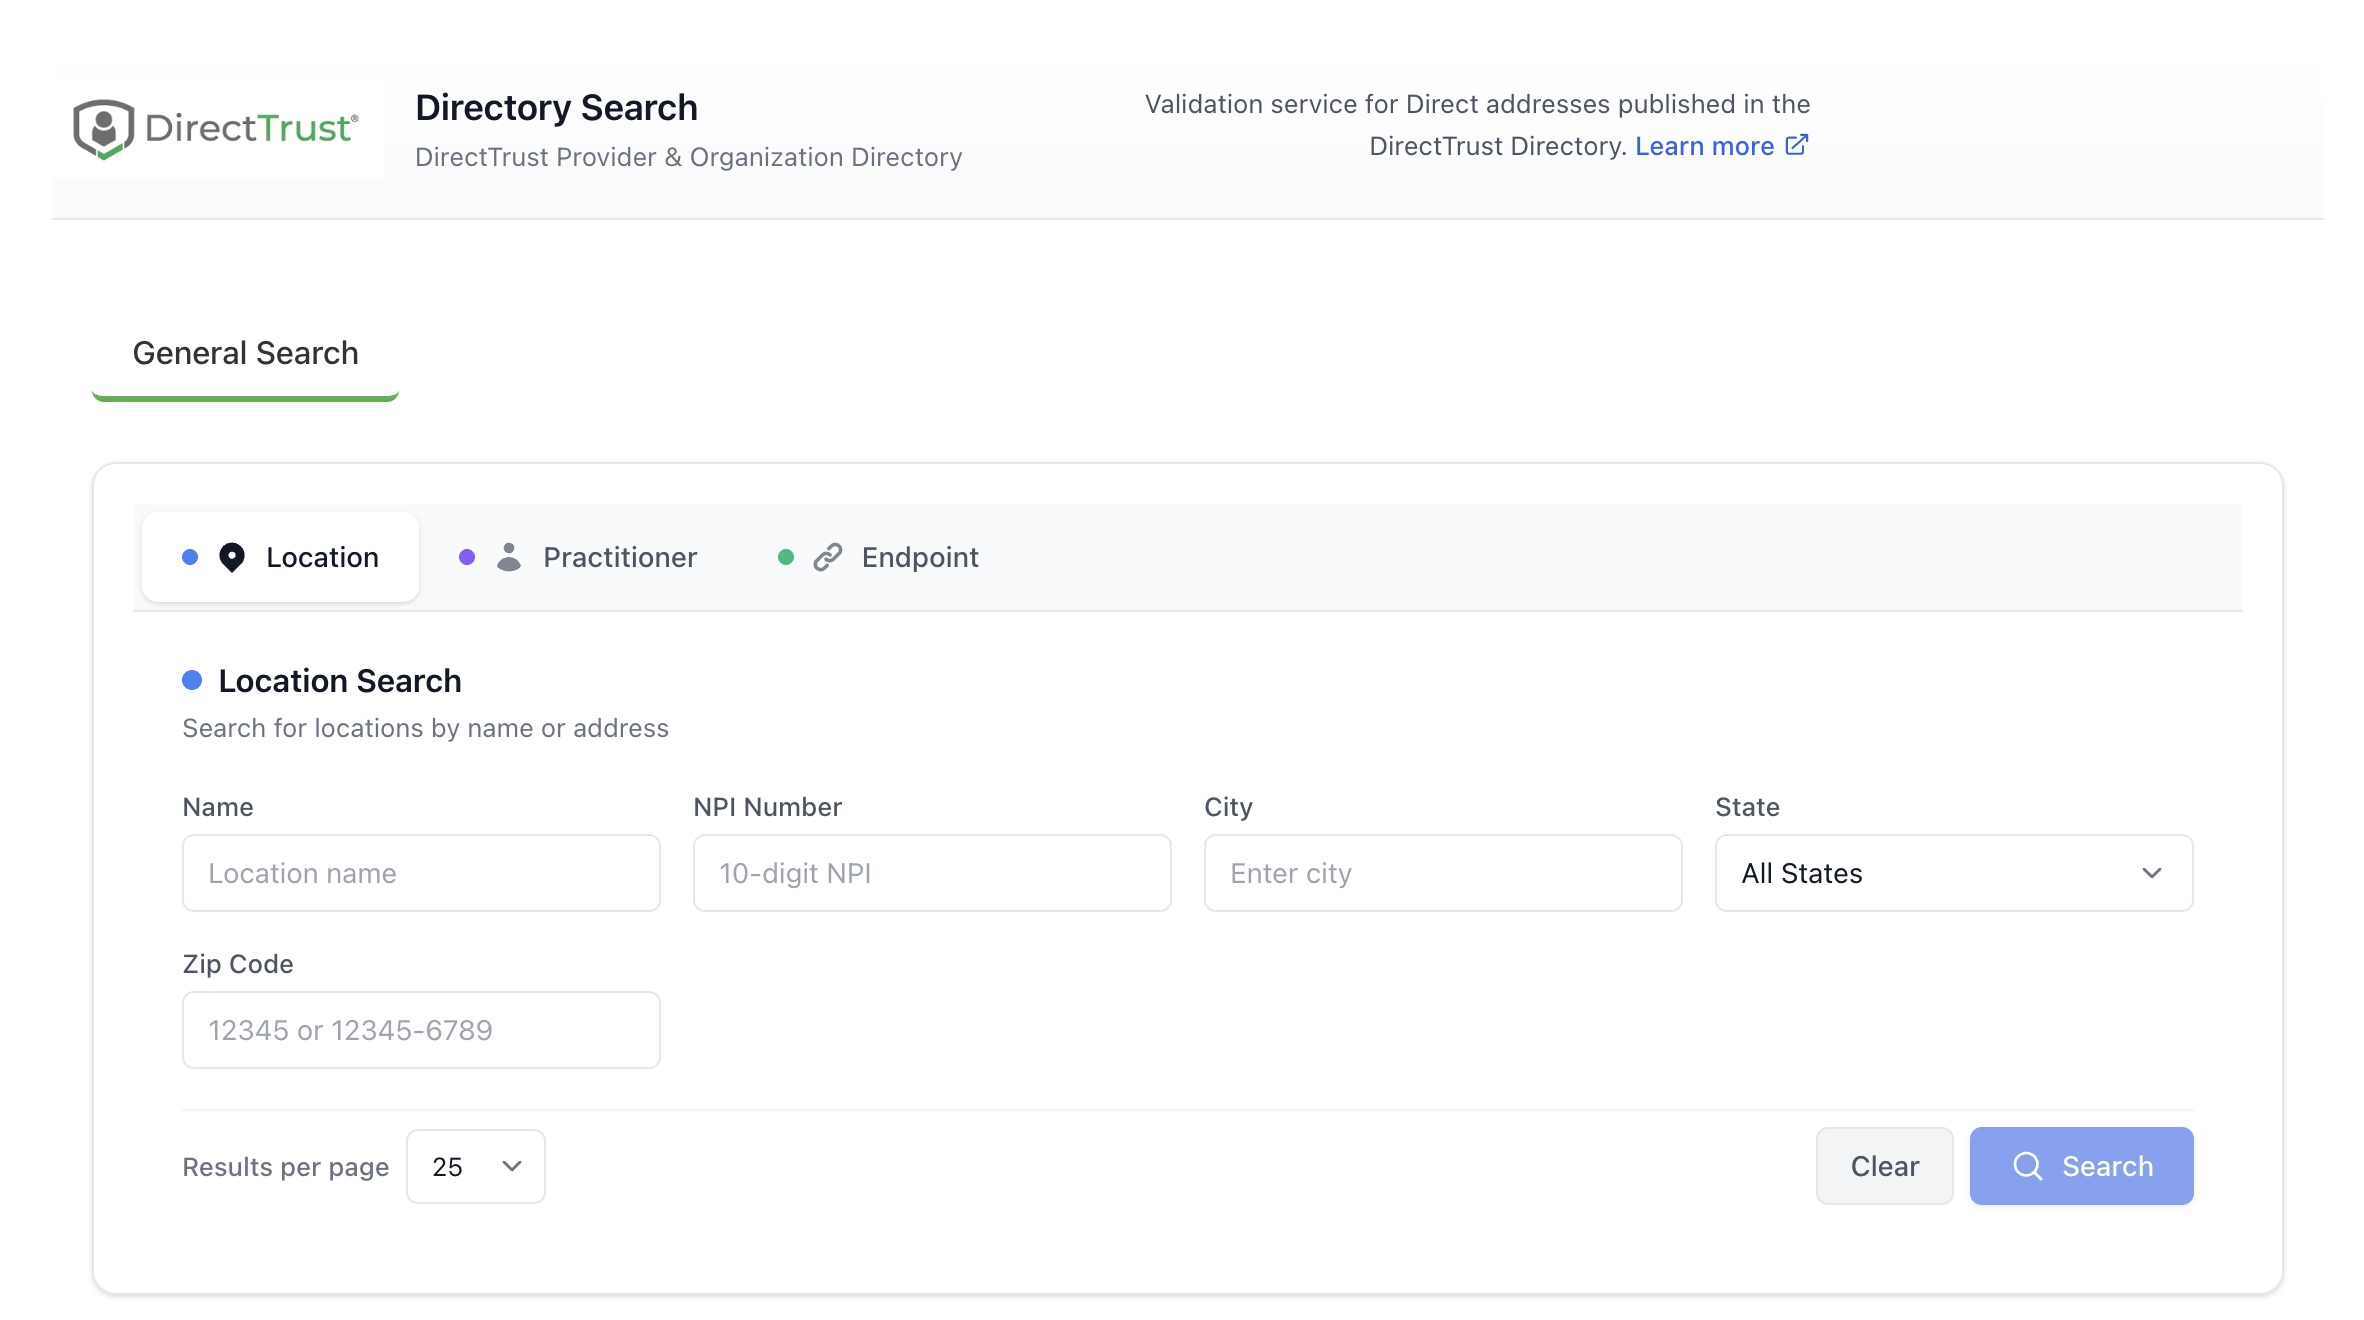Click the chain link icon on Endpoint tab
This screenshot has height=1320, width=2364.
pyautogui.click(x=828, y=557)
